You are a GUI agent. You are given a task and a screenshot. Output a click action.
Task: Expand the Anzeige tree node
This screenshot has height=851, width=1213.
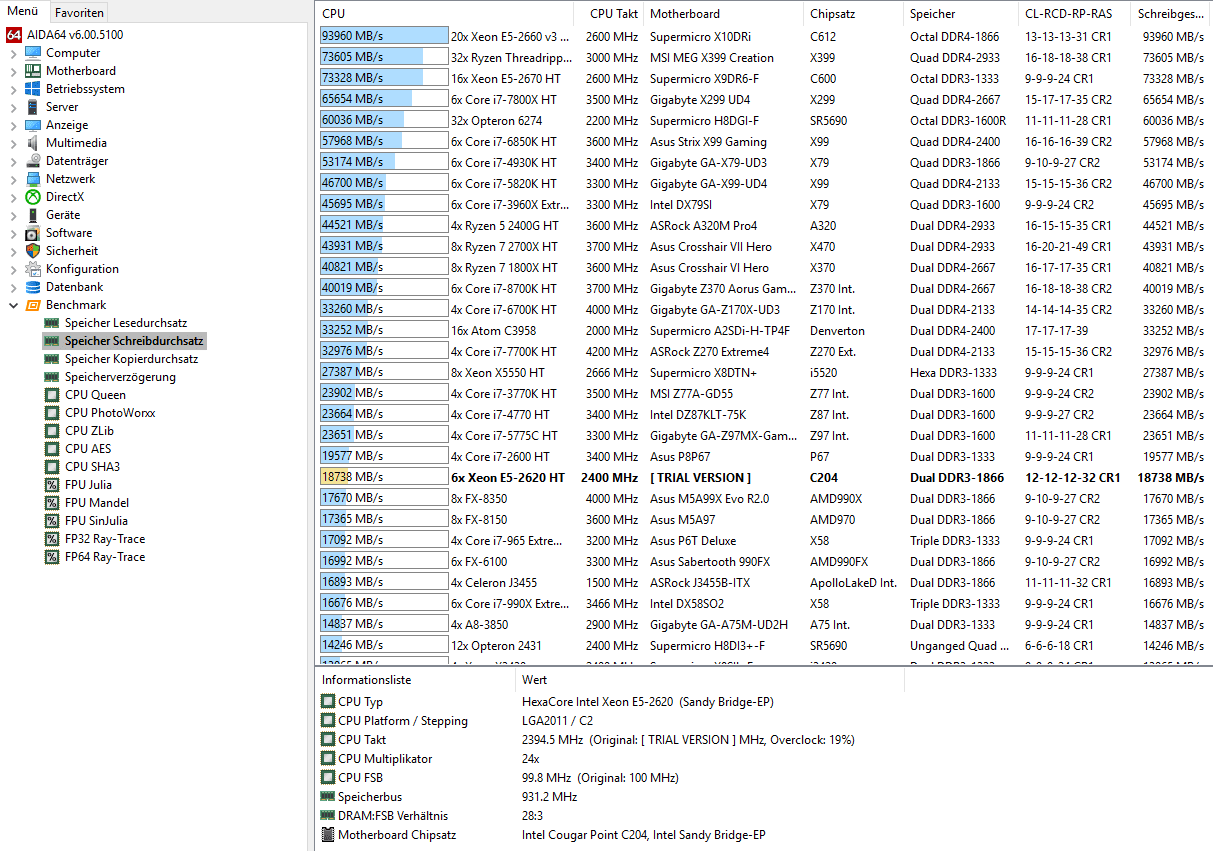point(13,125)
